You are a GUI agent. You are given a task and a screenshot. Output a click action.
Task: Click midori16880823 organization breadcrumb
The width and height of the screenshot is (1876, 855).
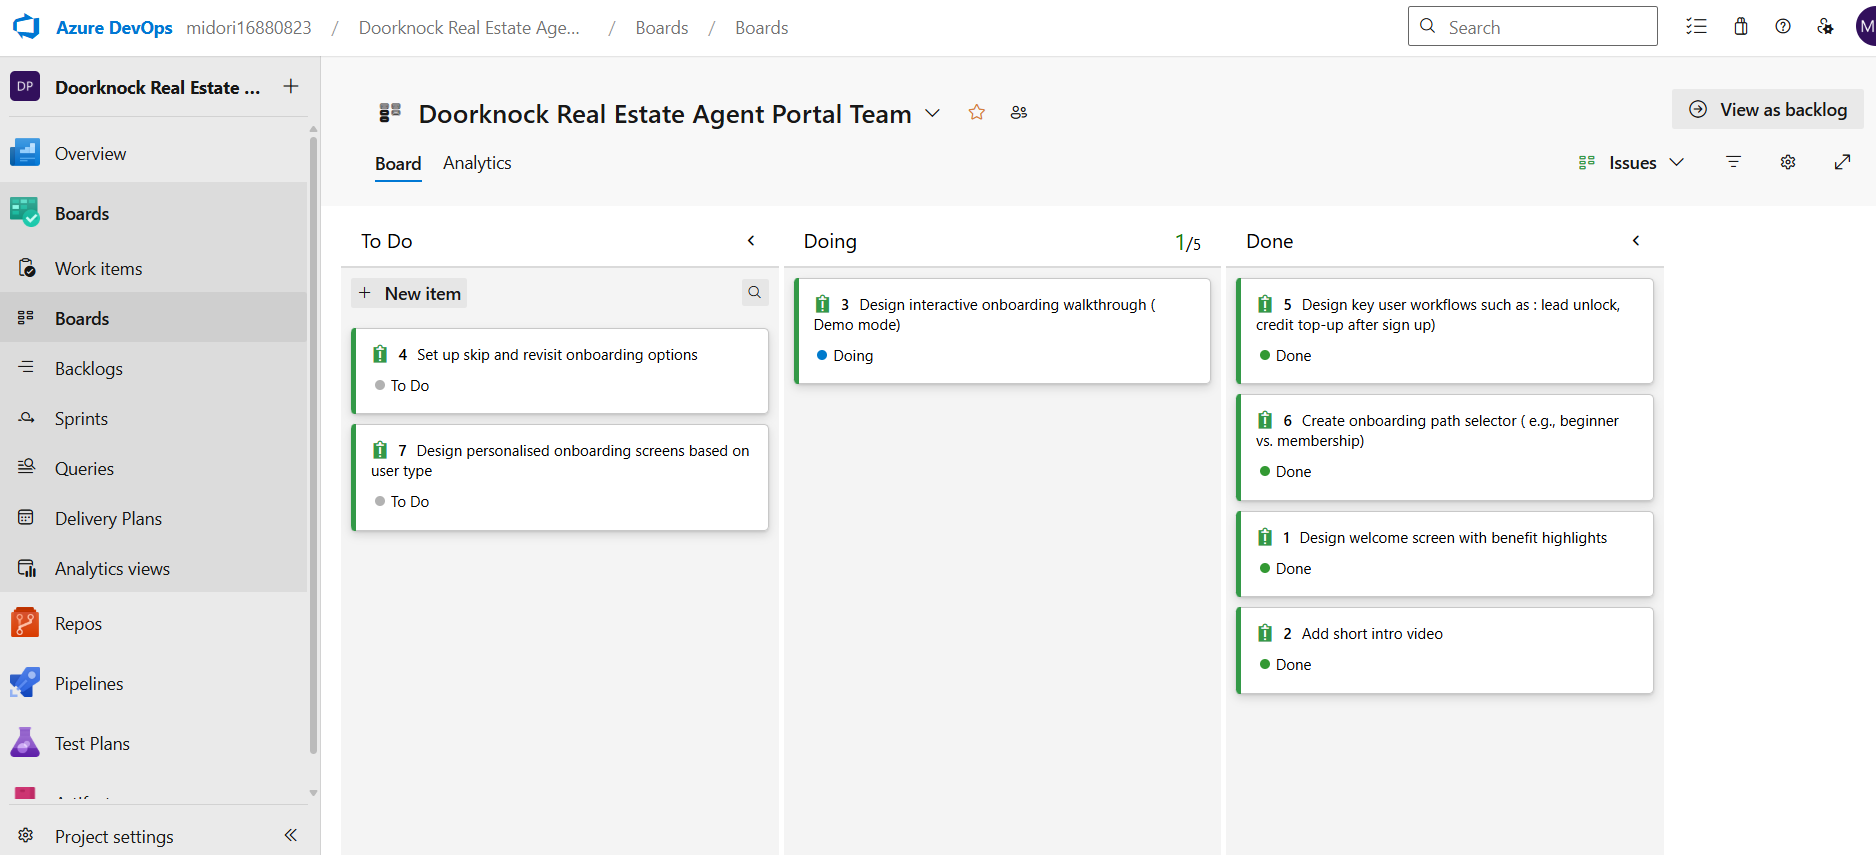pos(249,28)
